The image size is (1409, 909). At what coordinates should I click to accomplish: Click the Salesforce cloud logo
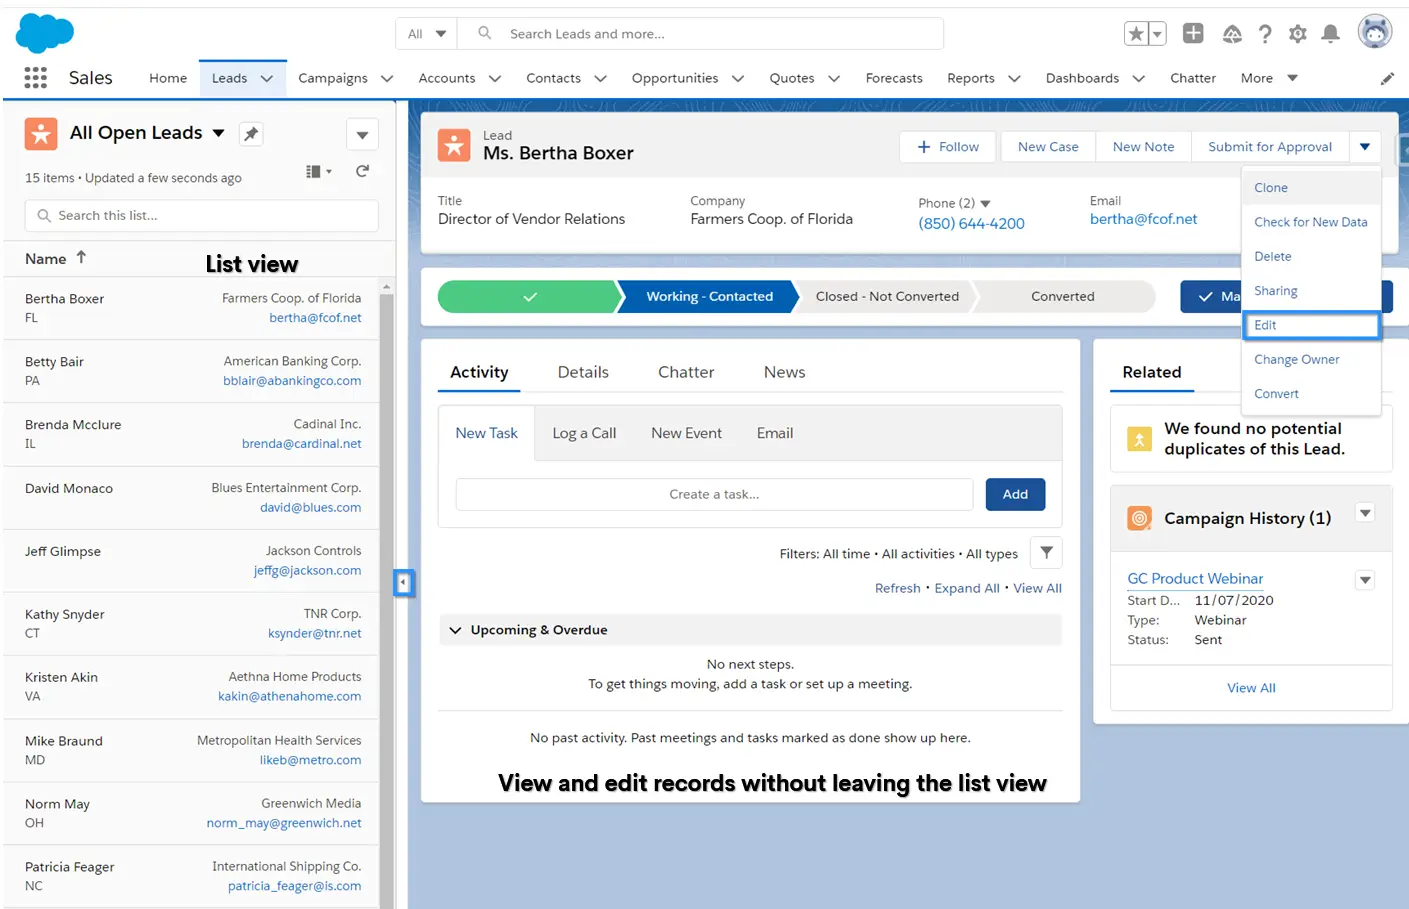click(45, 33)
